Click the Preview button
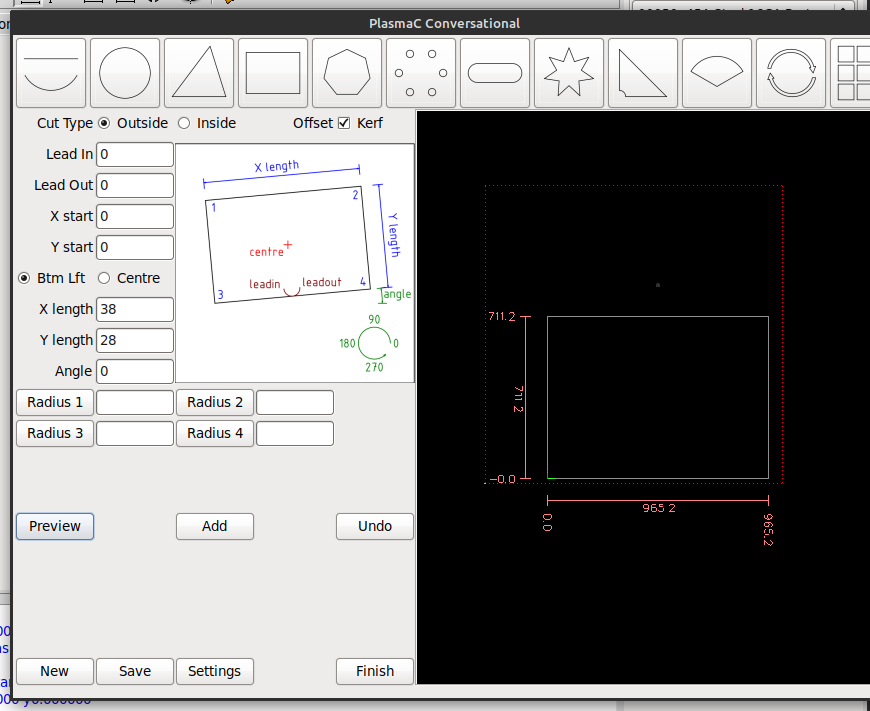 (x=55, y=526)
